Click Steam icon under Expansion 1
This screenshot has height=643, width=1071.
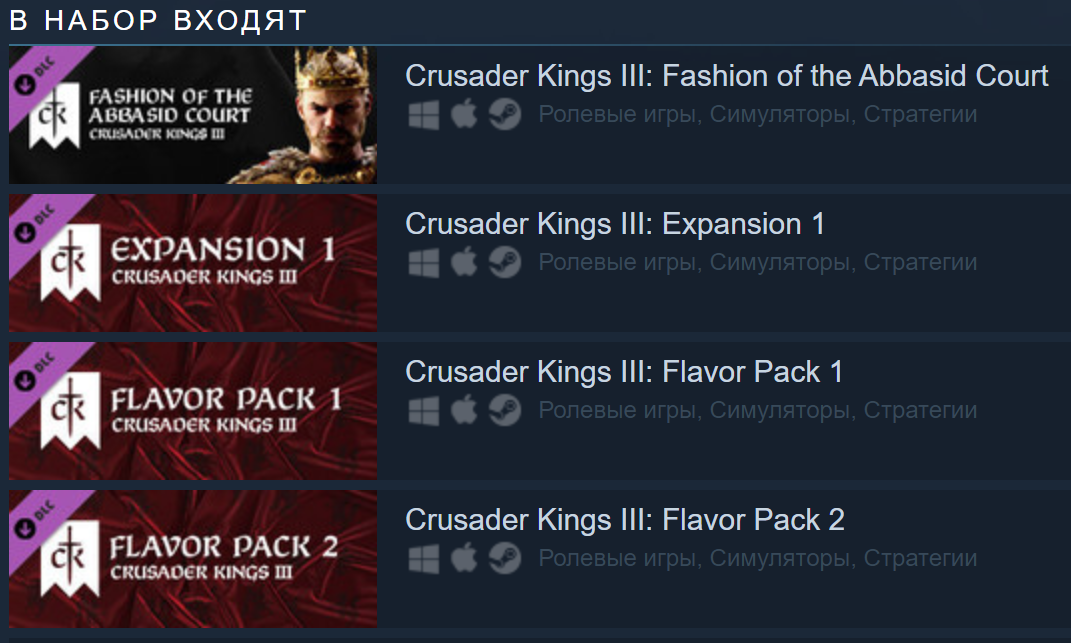(x=505, y=263)
